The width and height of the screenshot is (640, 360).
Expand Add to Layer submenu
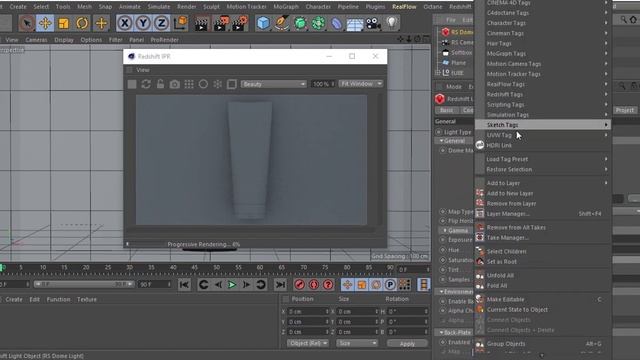point(542,183)
